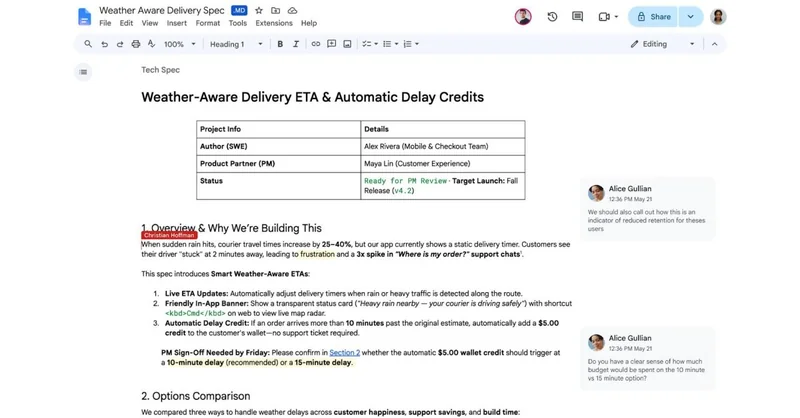Show the document outline sidebar icon

tap(83, 72)
